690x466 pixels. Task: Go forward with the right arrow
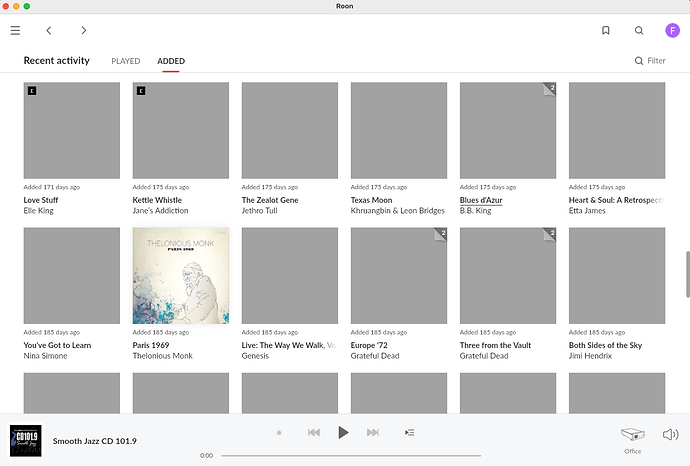(x=84, y=30)
